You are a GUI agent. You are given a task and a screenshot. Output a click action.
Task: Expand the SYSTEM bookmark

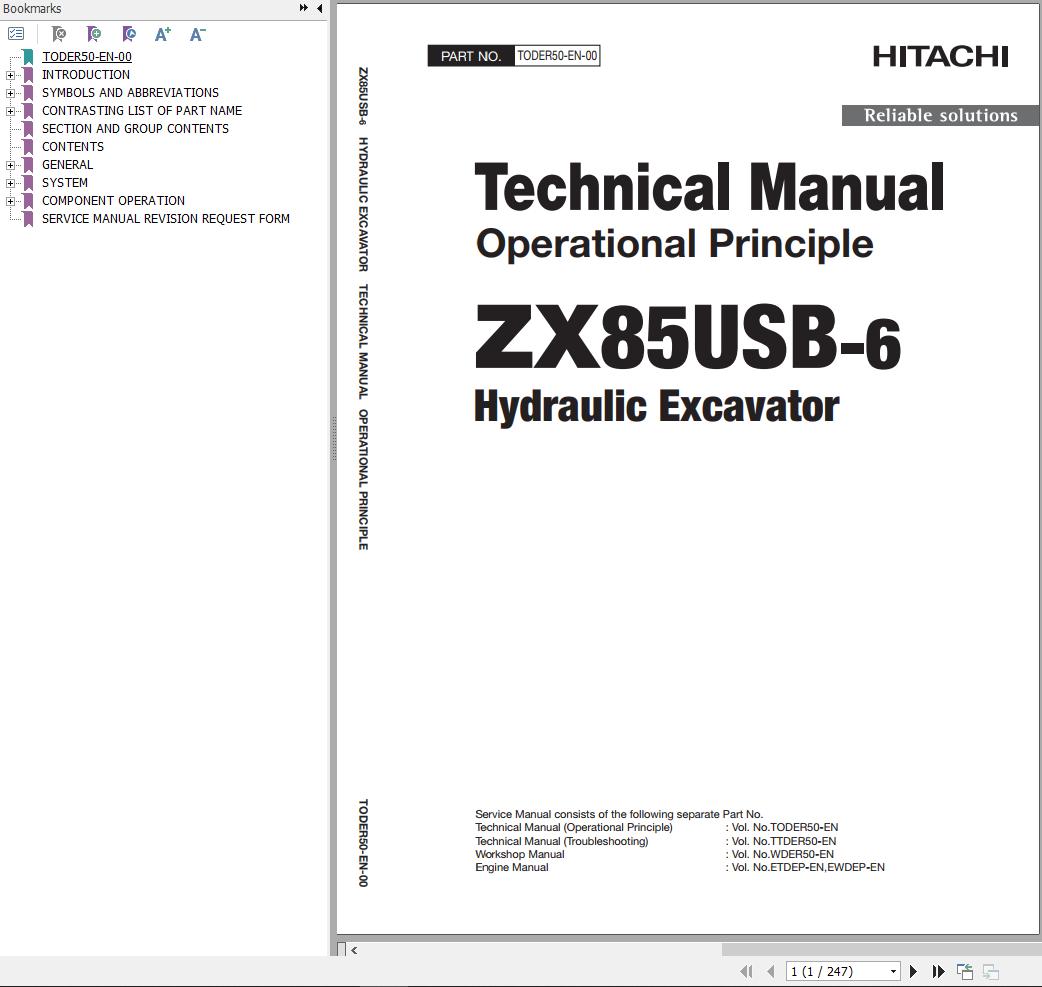10,183
